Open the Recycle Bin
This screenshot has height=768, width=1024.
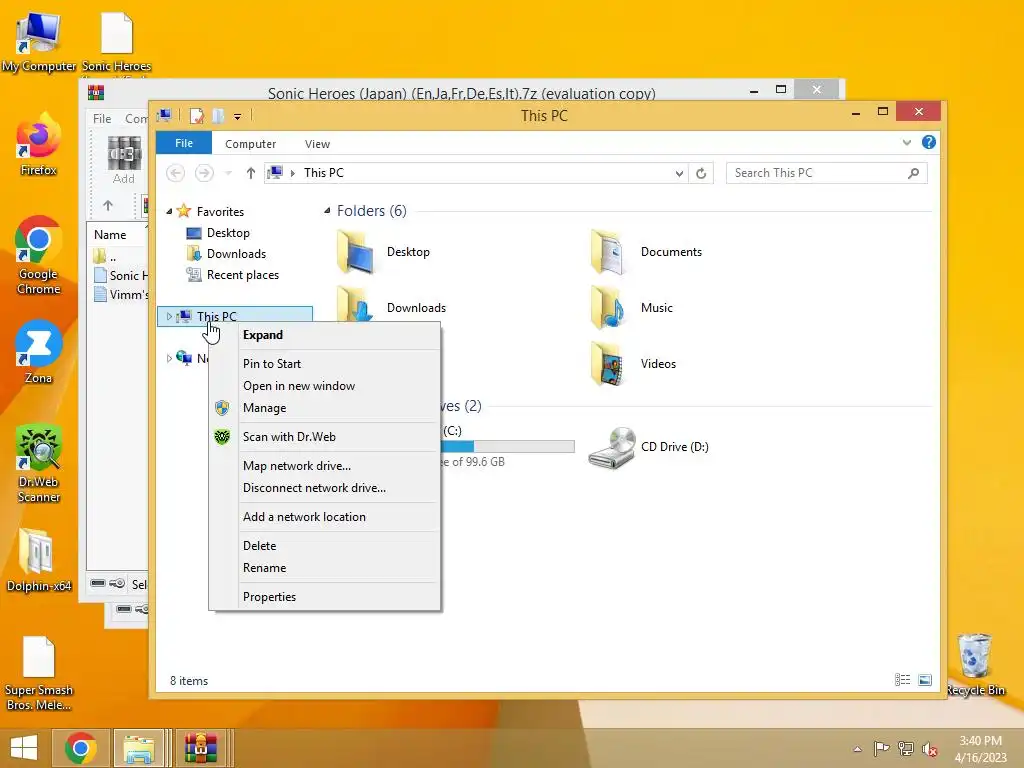tap(975, 665)
